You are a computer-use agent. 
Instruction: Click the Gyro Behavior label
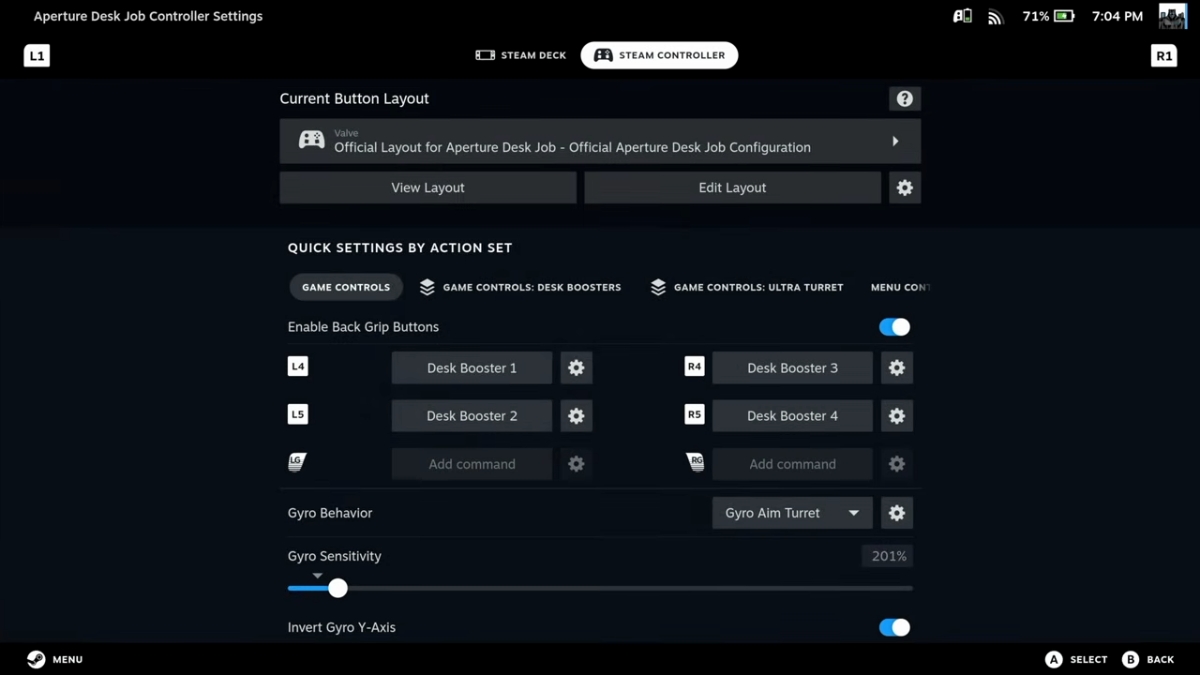coord(330,513)
